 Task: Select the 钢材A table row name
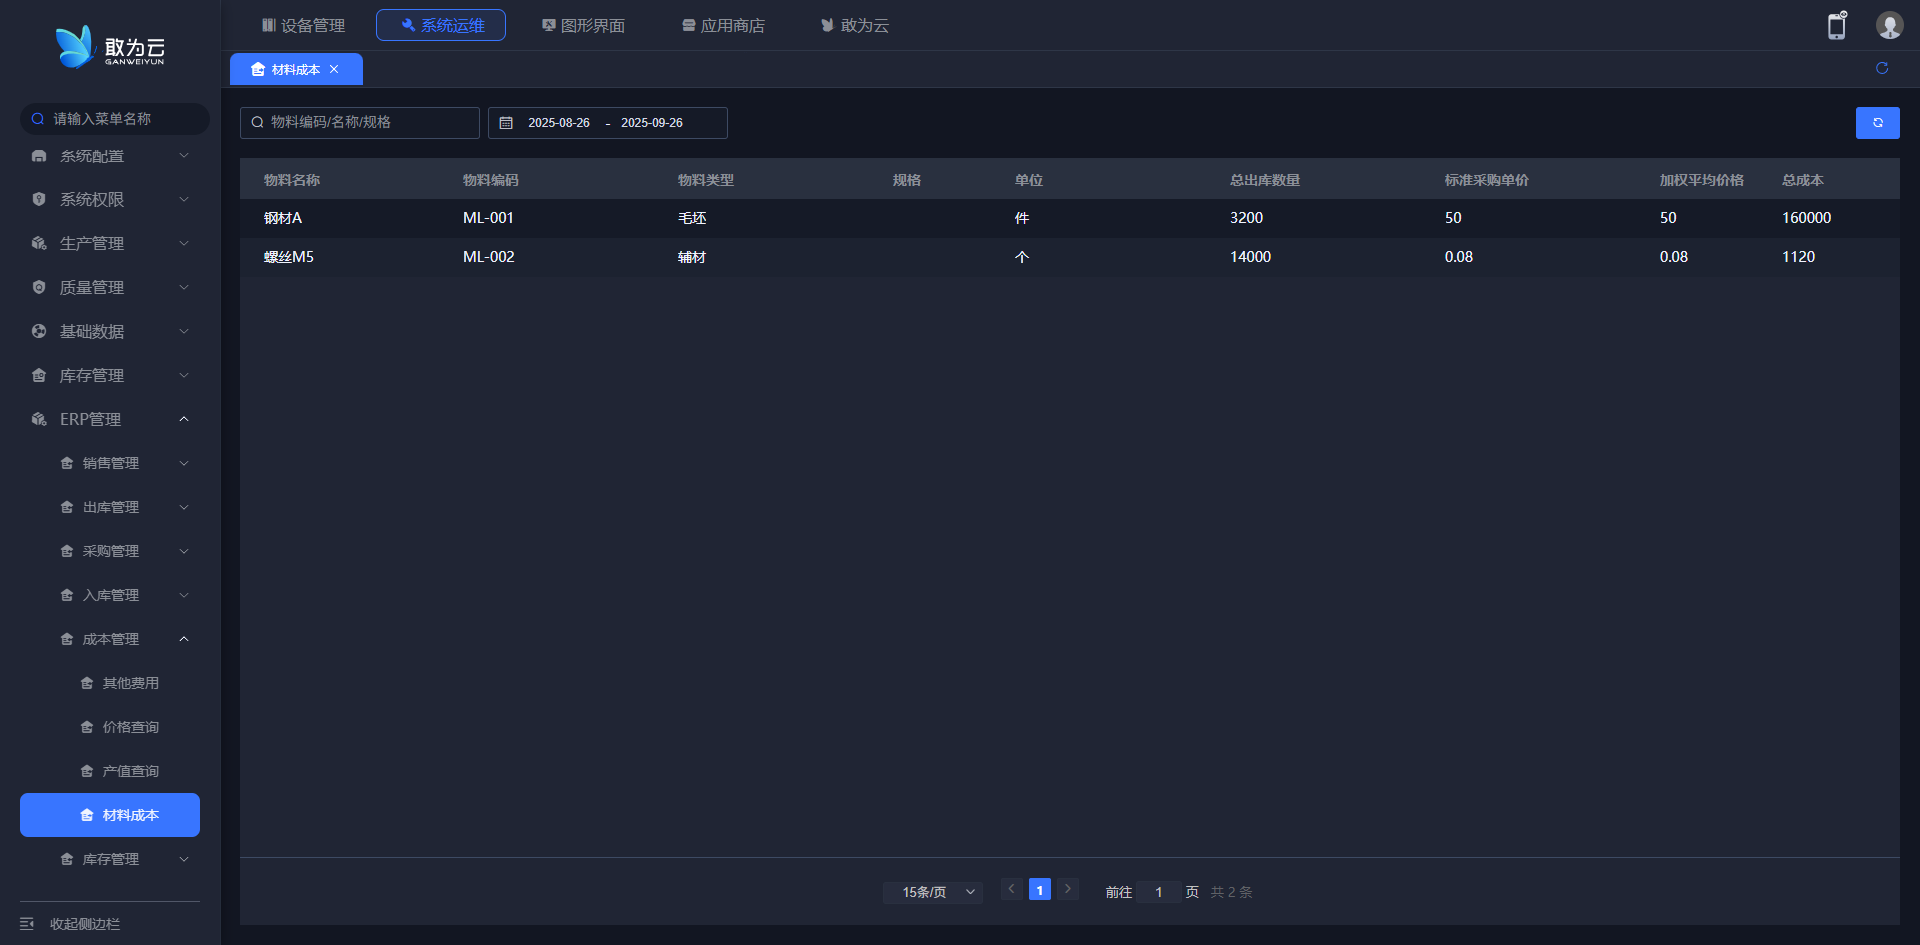[283, 218]
